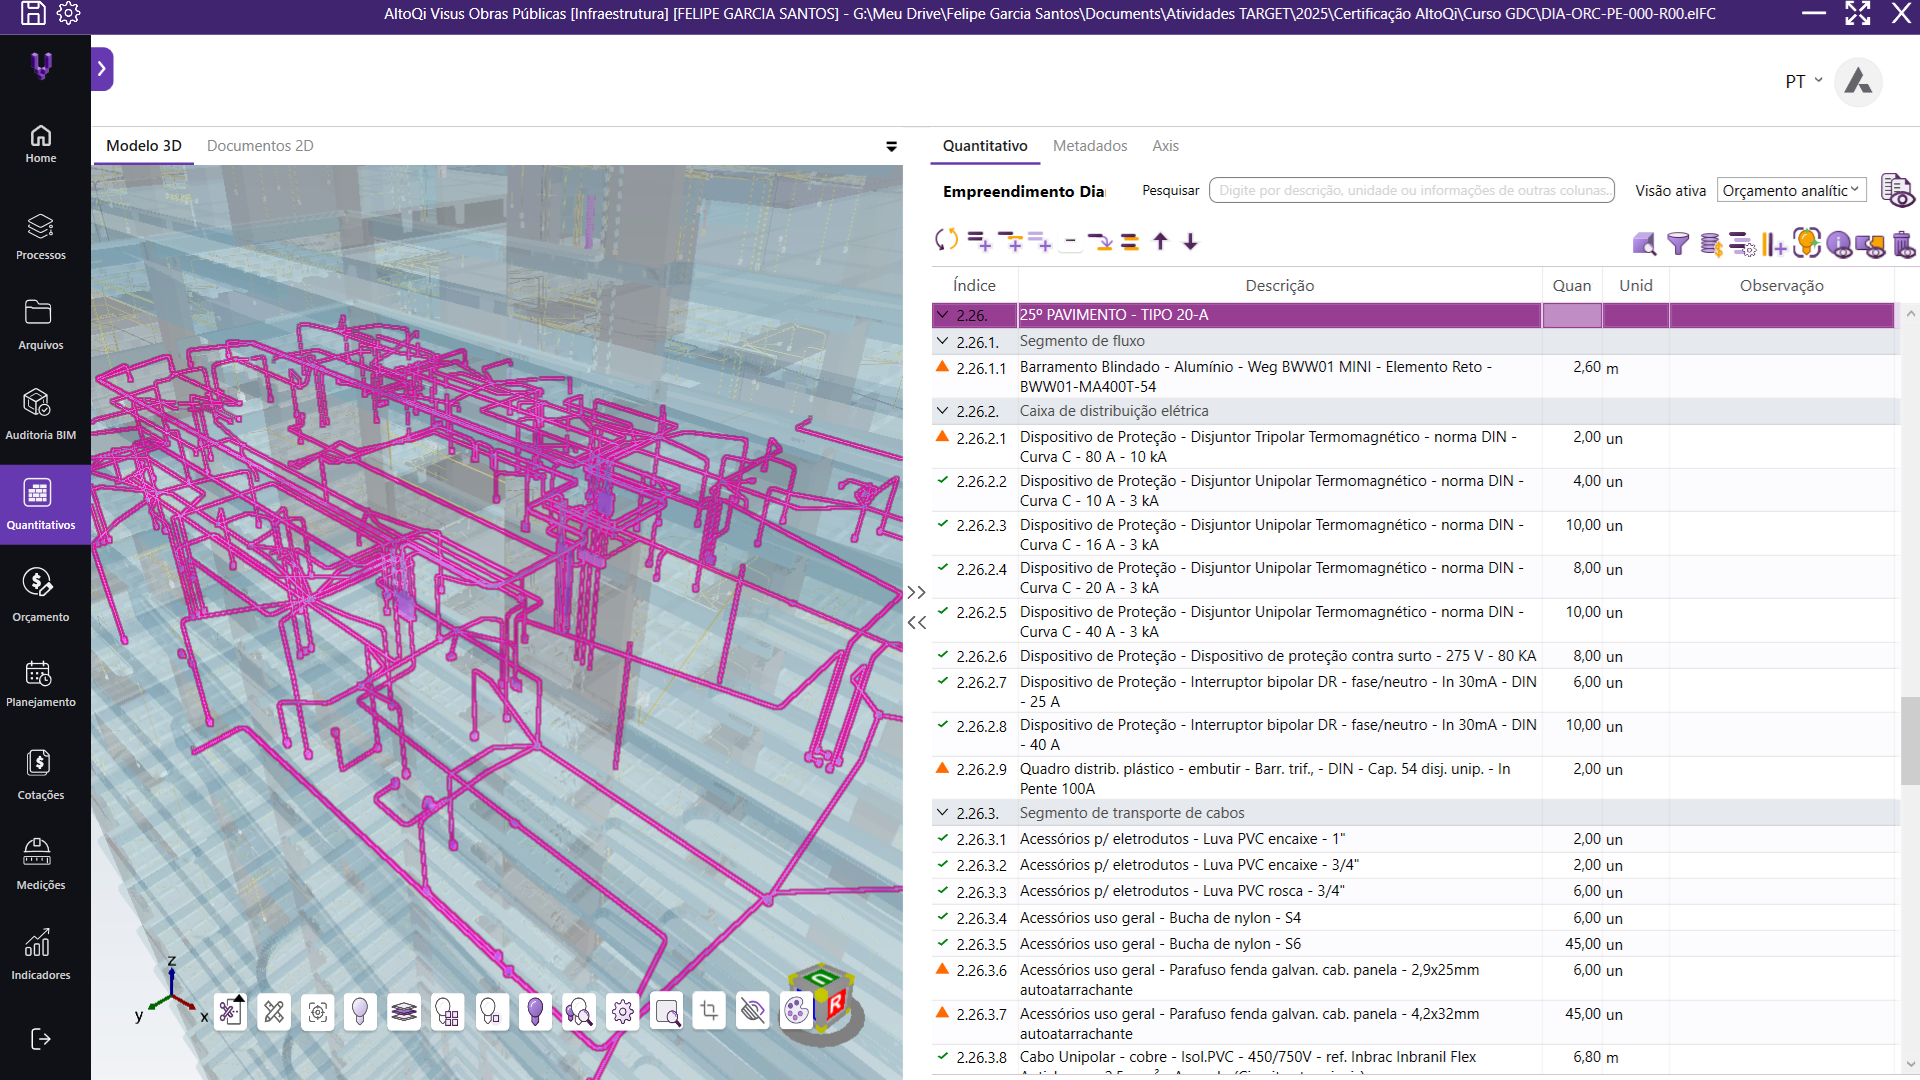Collapse the 2.26. 25º PAVIMENTO group
Viewport: 1920px width, 1080px height.
tap(942, 315)
